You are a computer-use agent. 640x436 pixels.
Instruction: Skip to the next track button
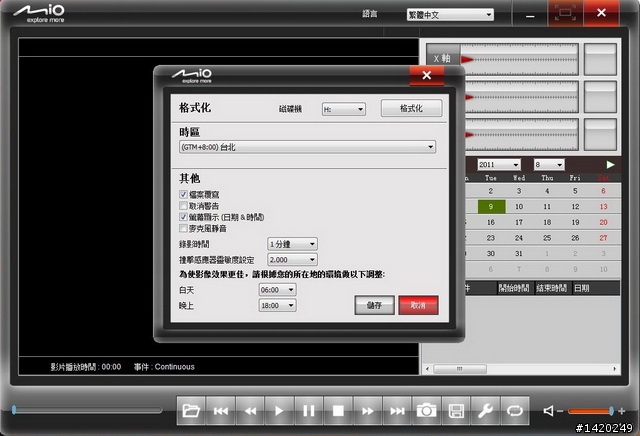point(397,411)
